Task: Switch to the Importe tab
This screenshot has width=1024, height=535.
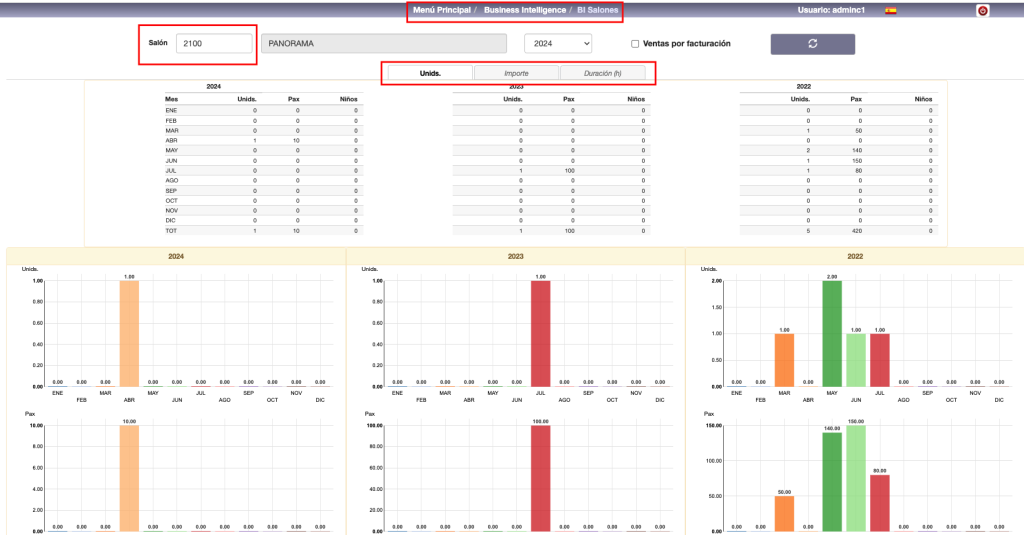Action: pyautogui.click(x=516, y=73)
